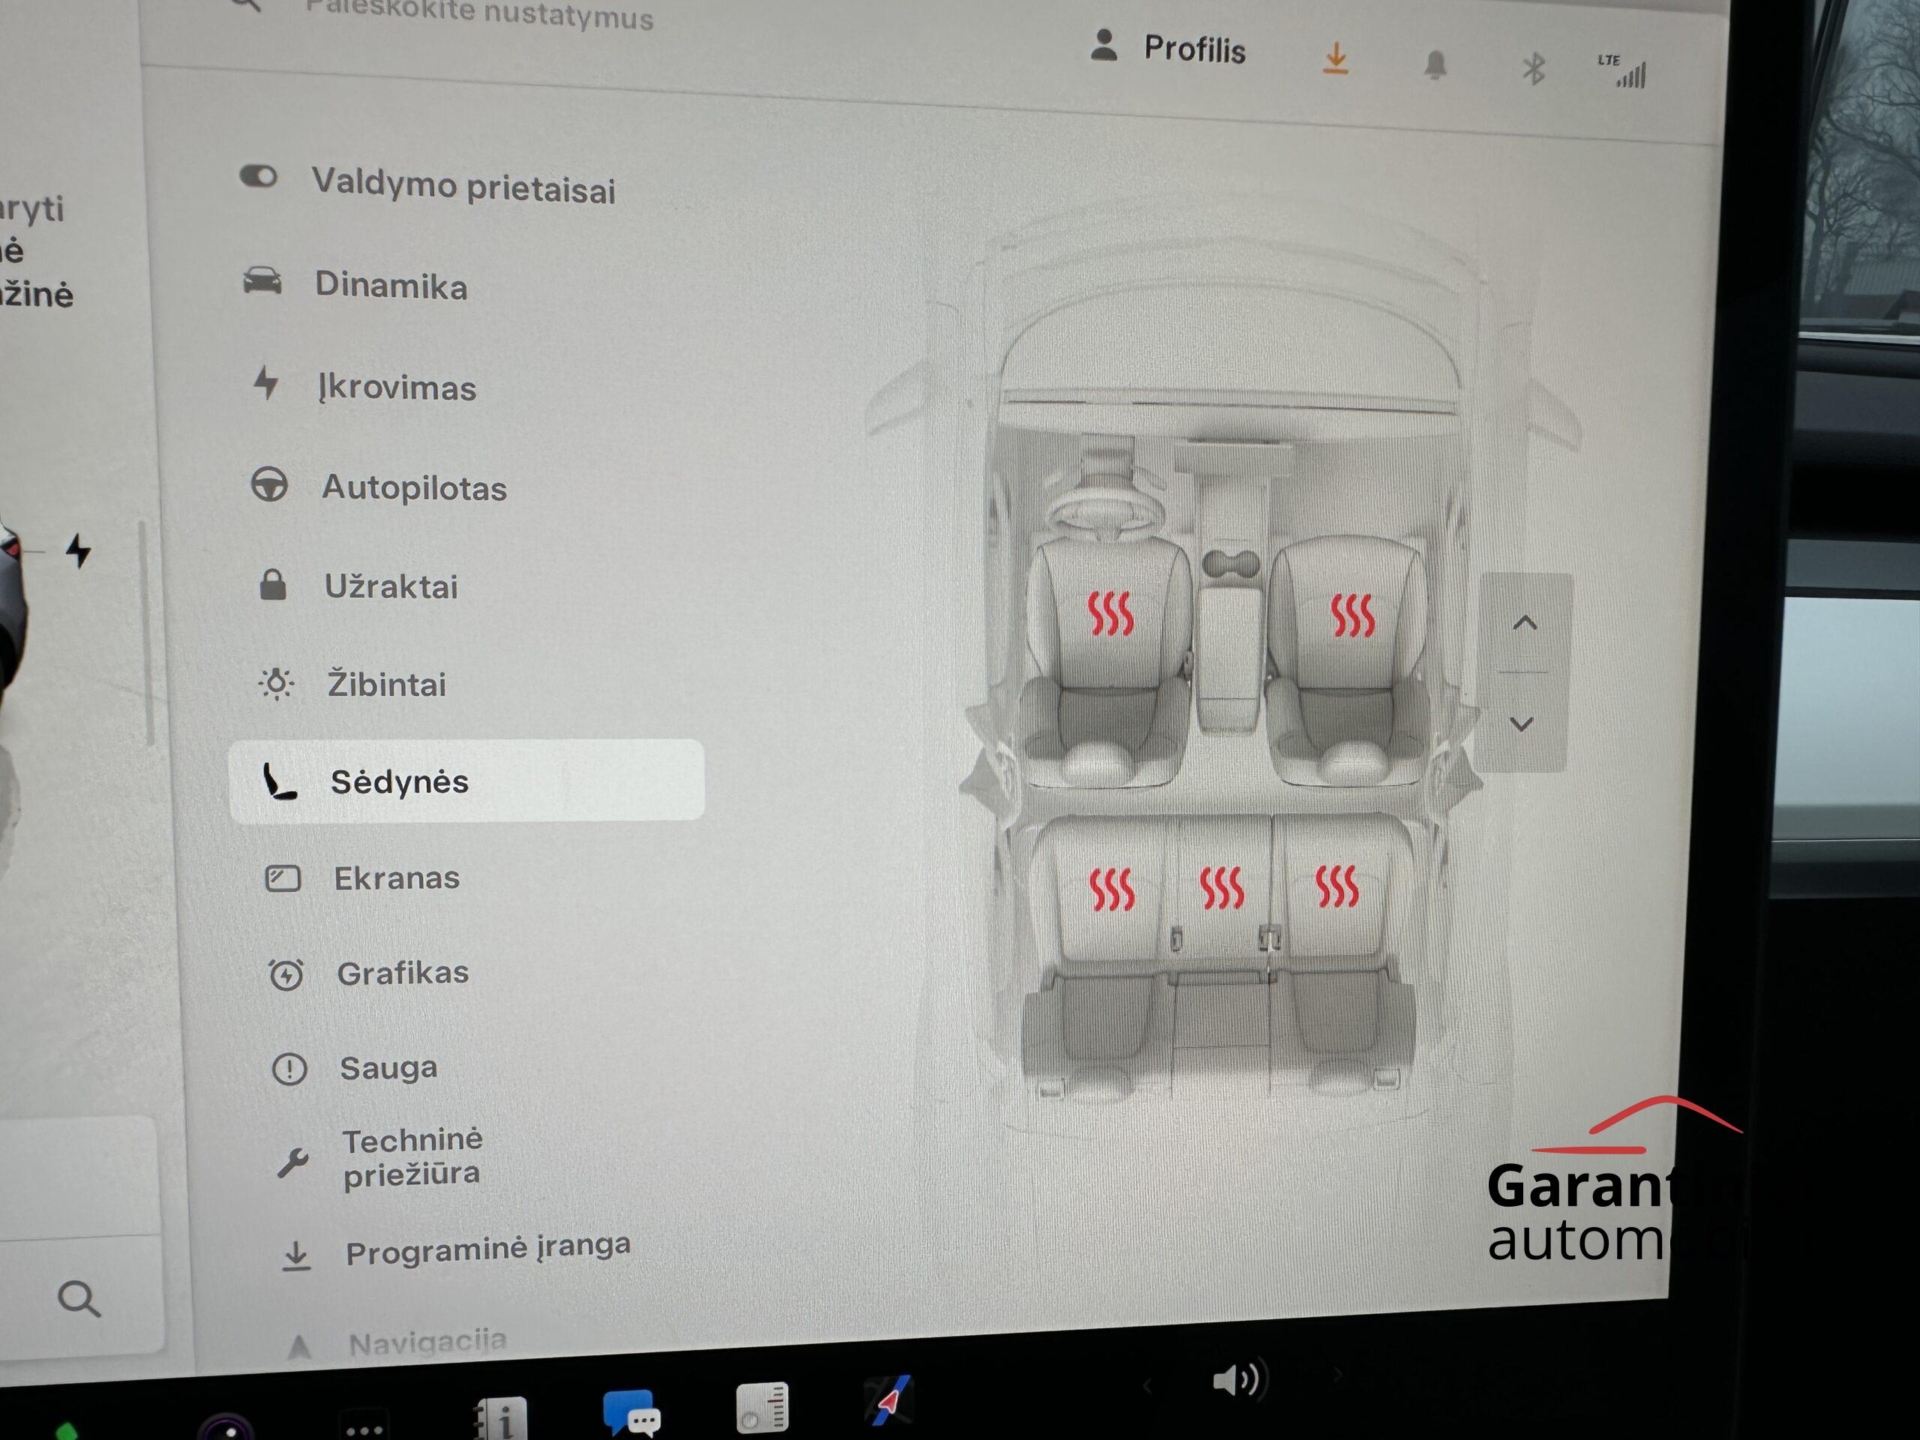Launch the radio app icon
The width and height of the screenshot is (1920, 1440).
(762, 1408)
